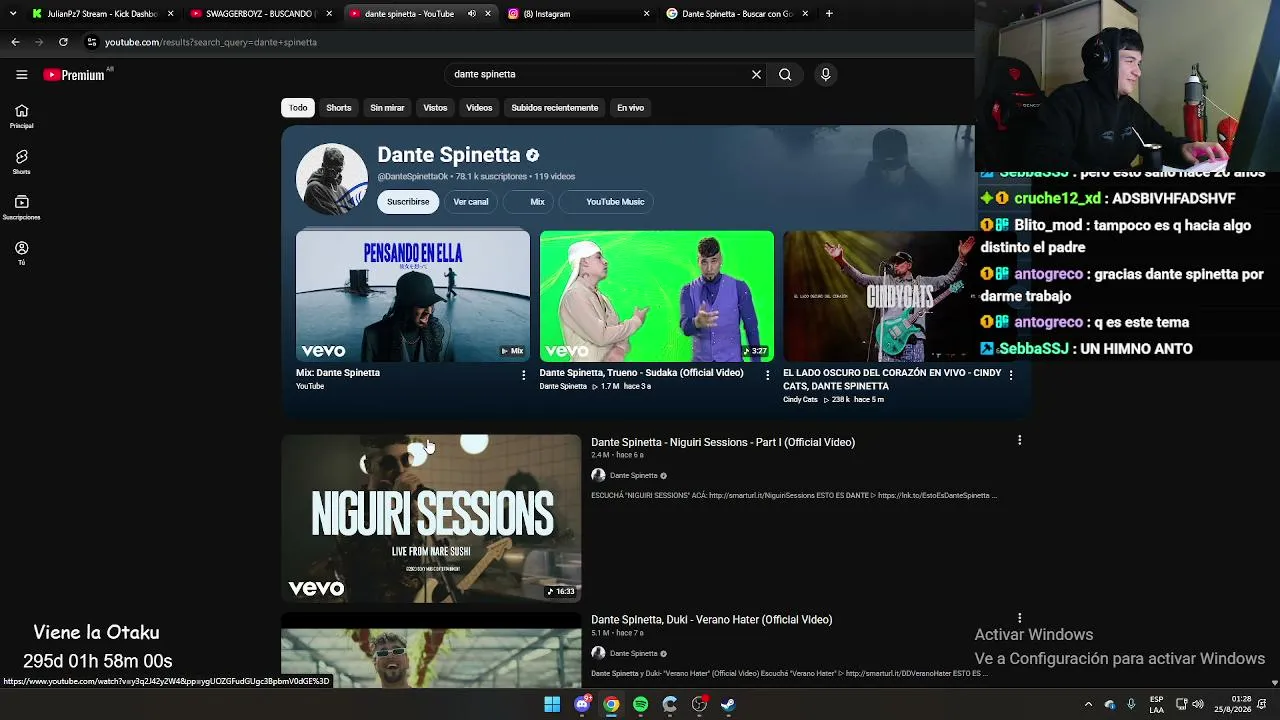Subscribe to Dante Spinetta with Suscribirse
This screenshot has width=1280, height=720.
(408, 202)
